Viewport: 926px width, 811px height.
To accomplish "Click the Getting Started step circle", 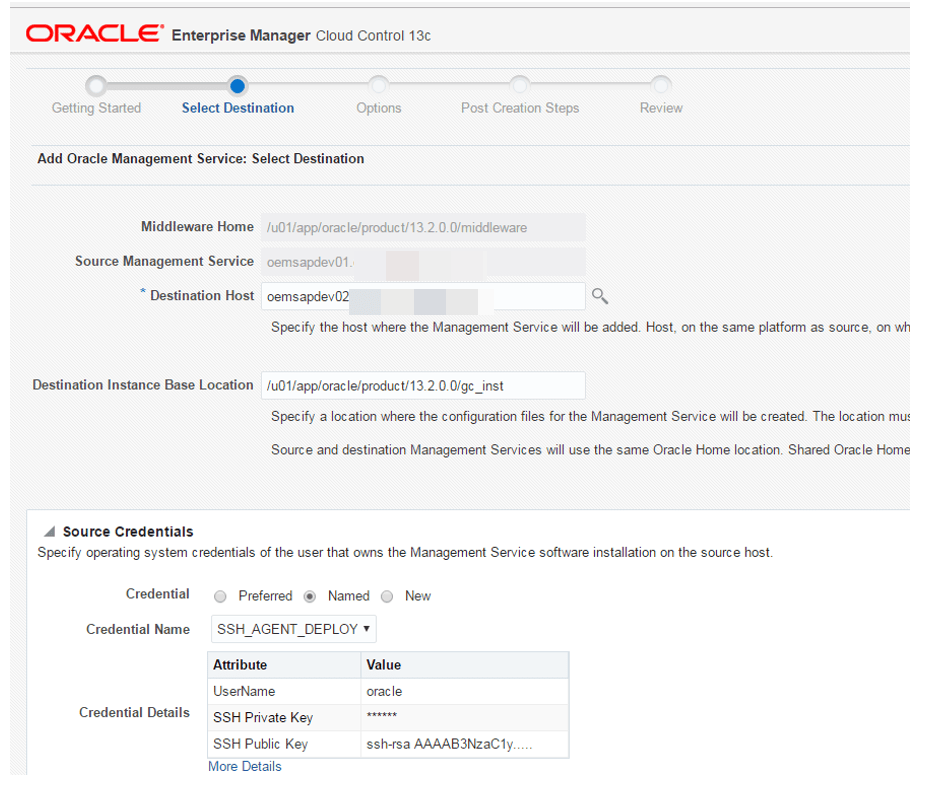I will click(96, 86).
